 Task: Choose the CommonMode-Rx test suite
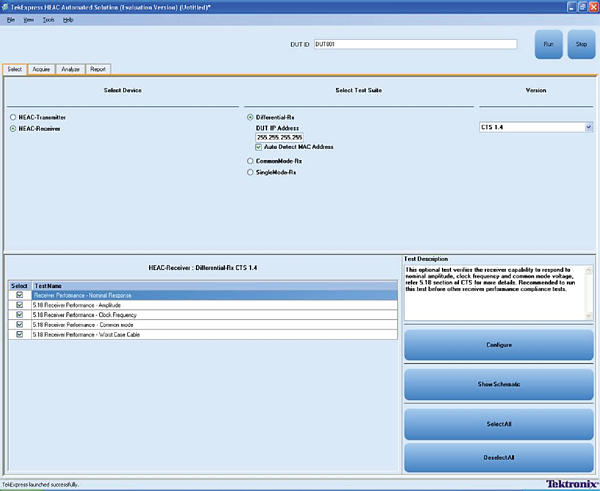[x=250, y=160]
